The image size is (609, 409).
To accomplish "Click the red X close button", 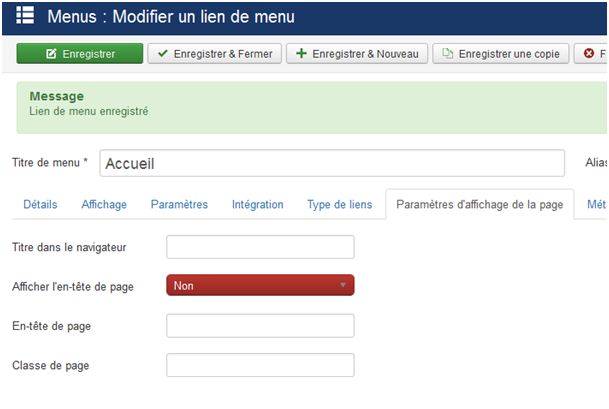I will point(591,54).
